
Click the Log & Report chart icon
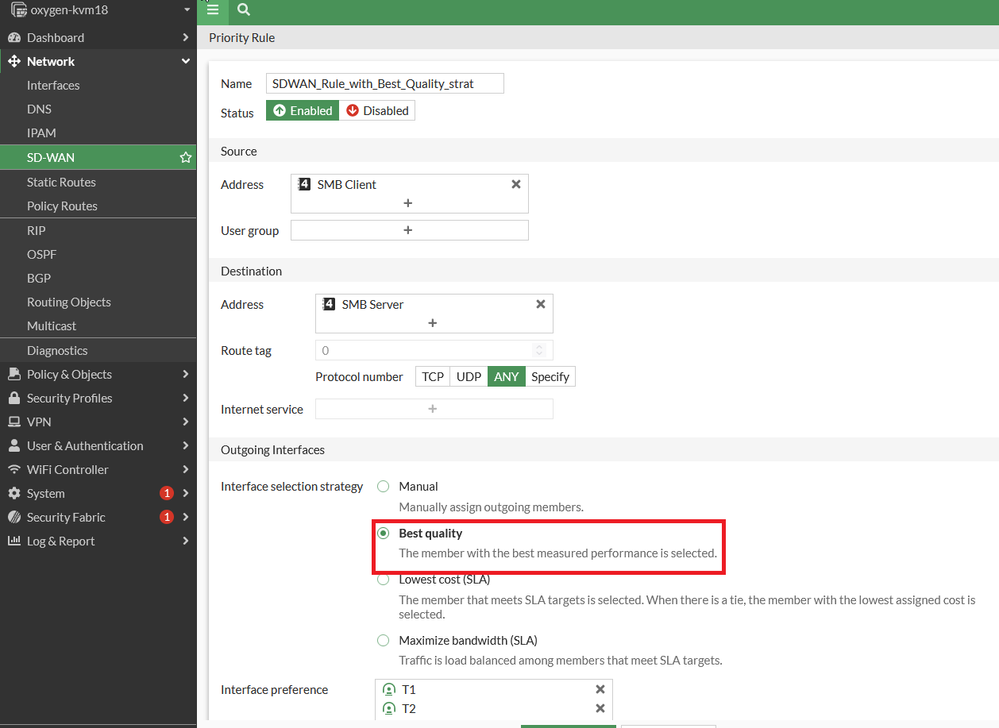[14, 541]
